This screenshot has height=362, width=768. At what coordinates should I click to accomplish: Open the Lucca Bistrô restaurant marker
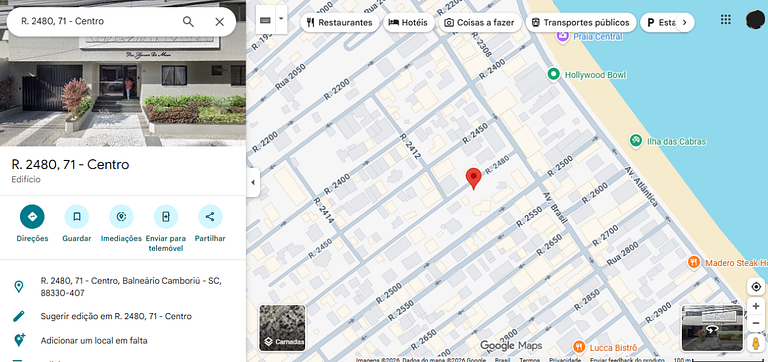578,347
